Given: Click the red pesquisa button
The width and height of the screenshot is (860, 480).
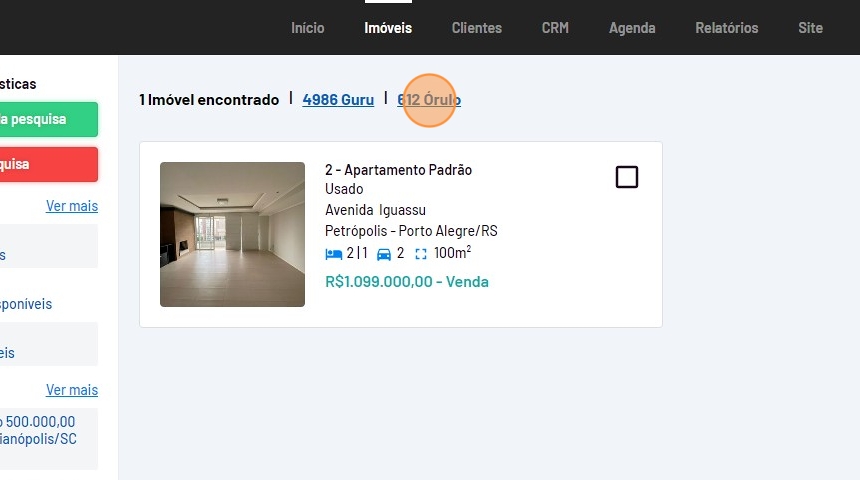Looking at the screenshot, I should pos(49,164).
